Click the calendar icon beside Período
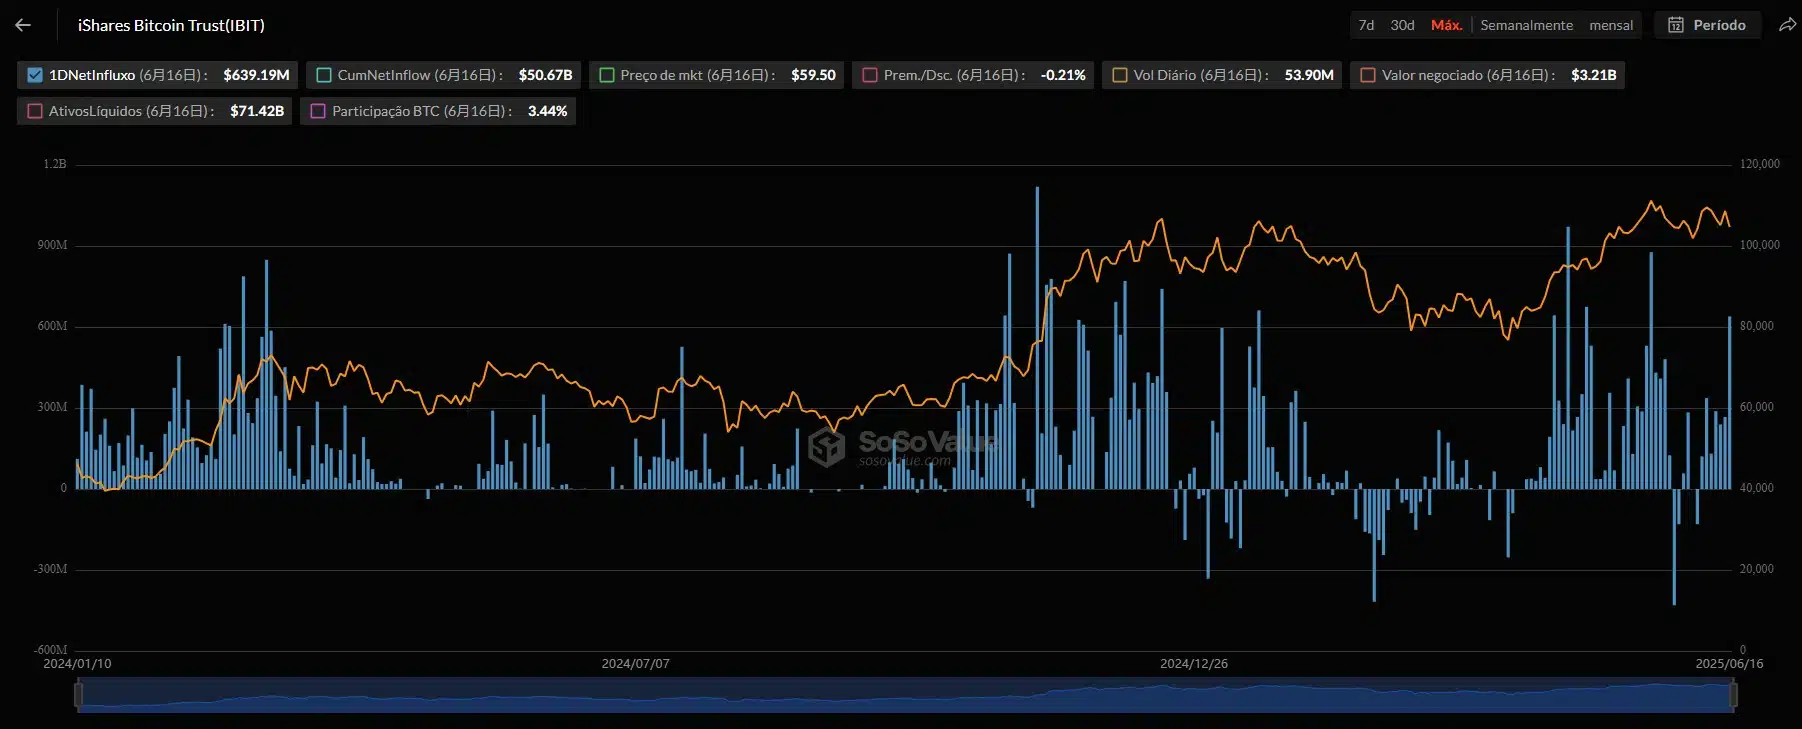 [x=1675, y=25]
